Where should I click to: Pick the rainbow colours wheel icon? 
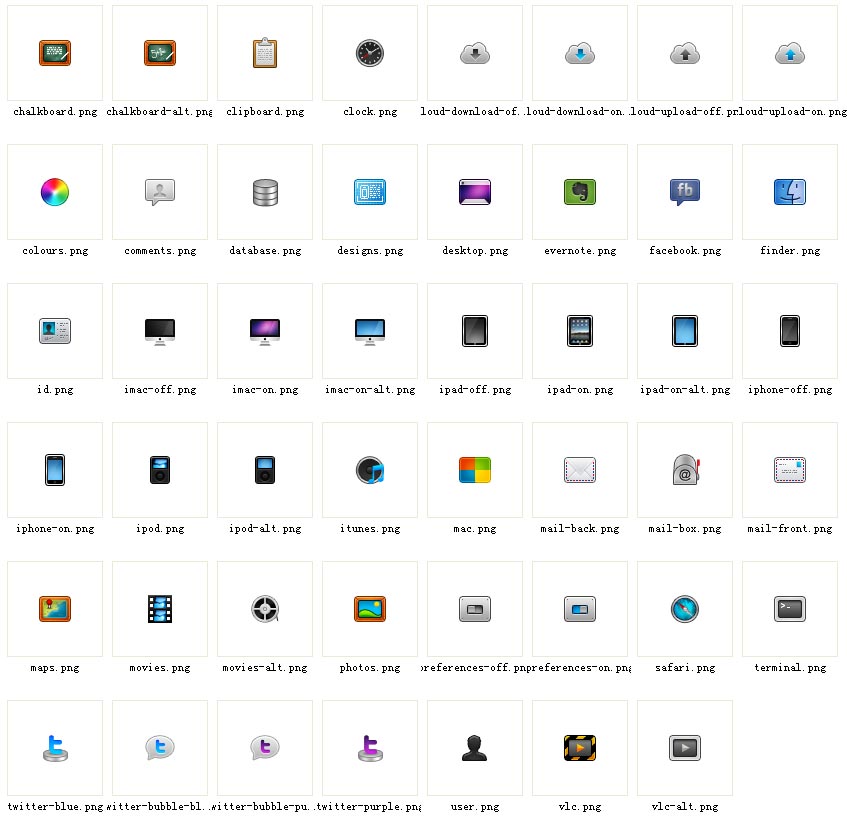pyautogui.click(x=55, y=192)
